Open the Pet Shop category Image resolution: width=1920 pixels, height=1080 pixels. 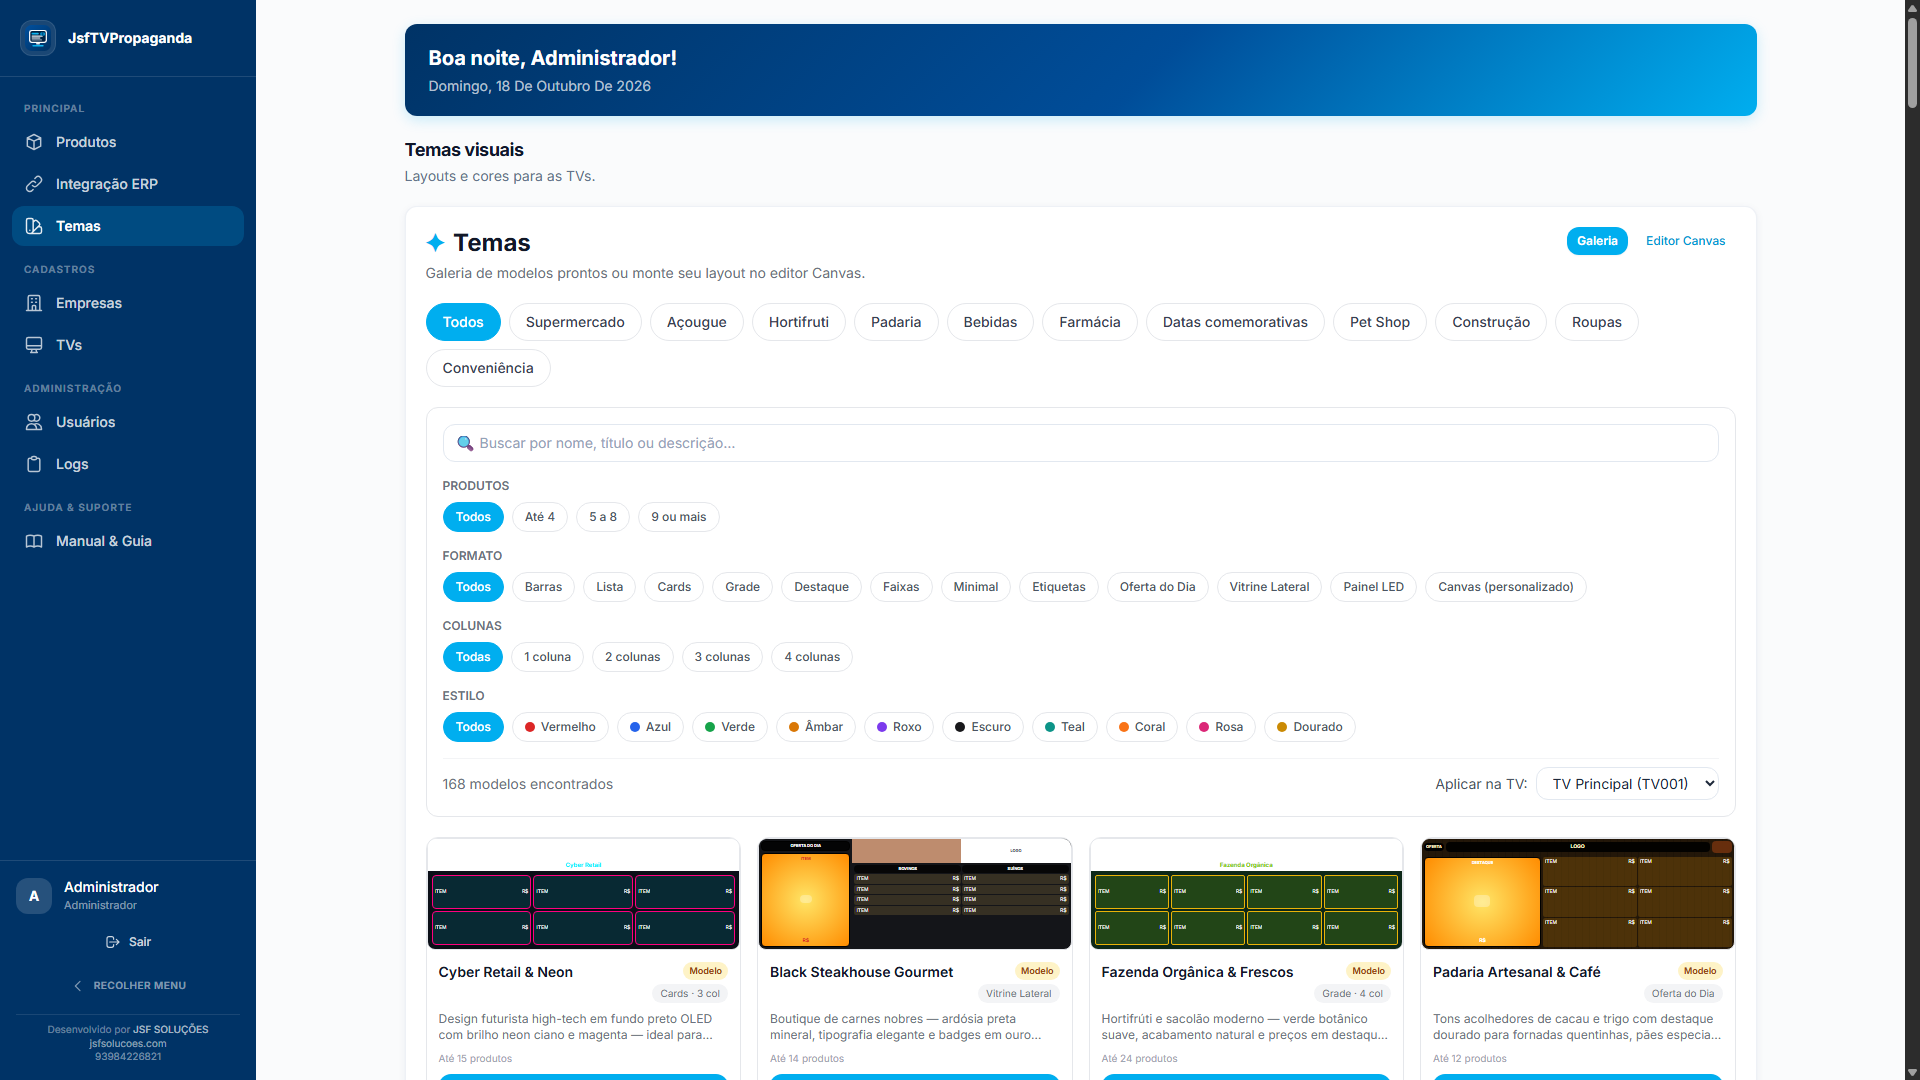coord(1380,322)
